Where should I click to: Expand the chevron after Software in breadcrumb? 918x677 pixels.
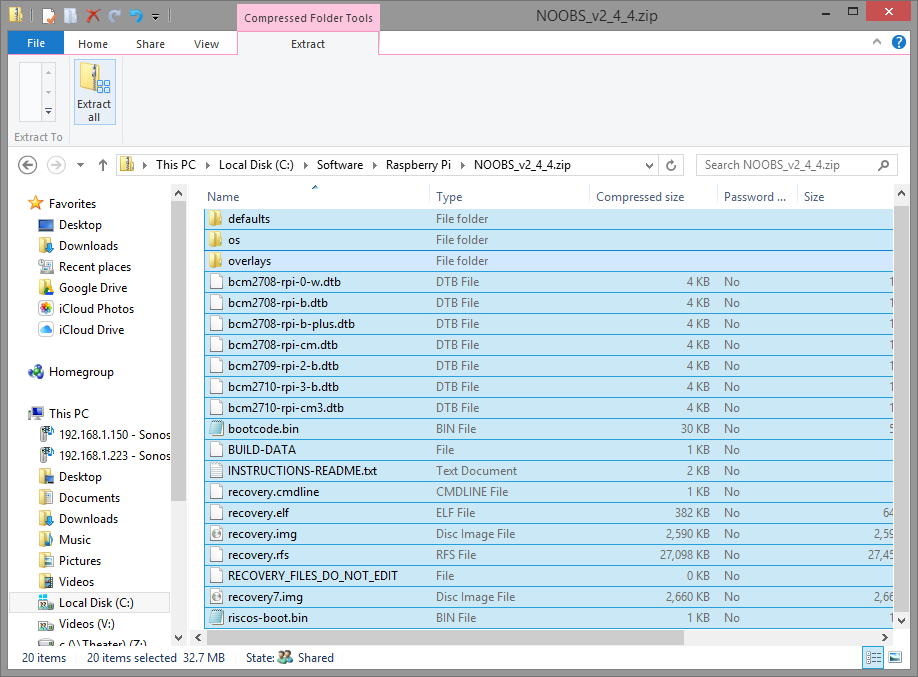375,166
